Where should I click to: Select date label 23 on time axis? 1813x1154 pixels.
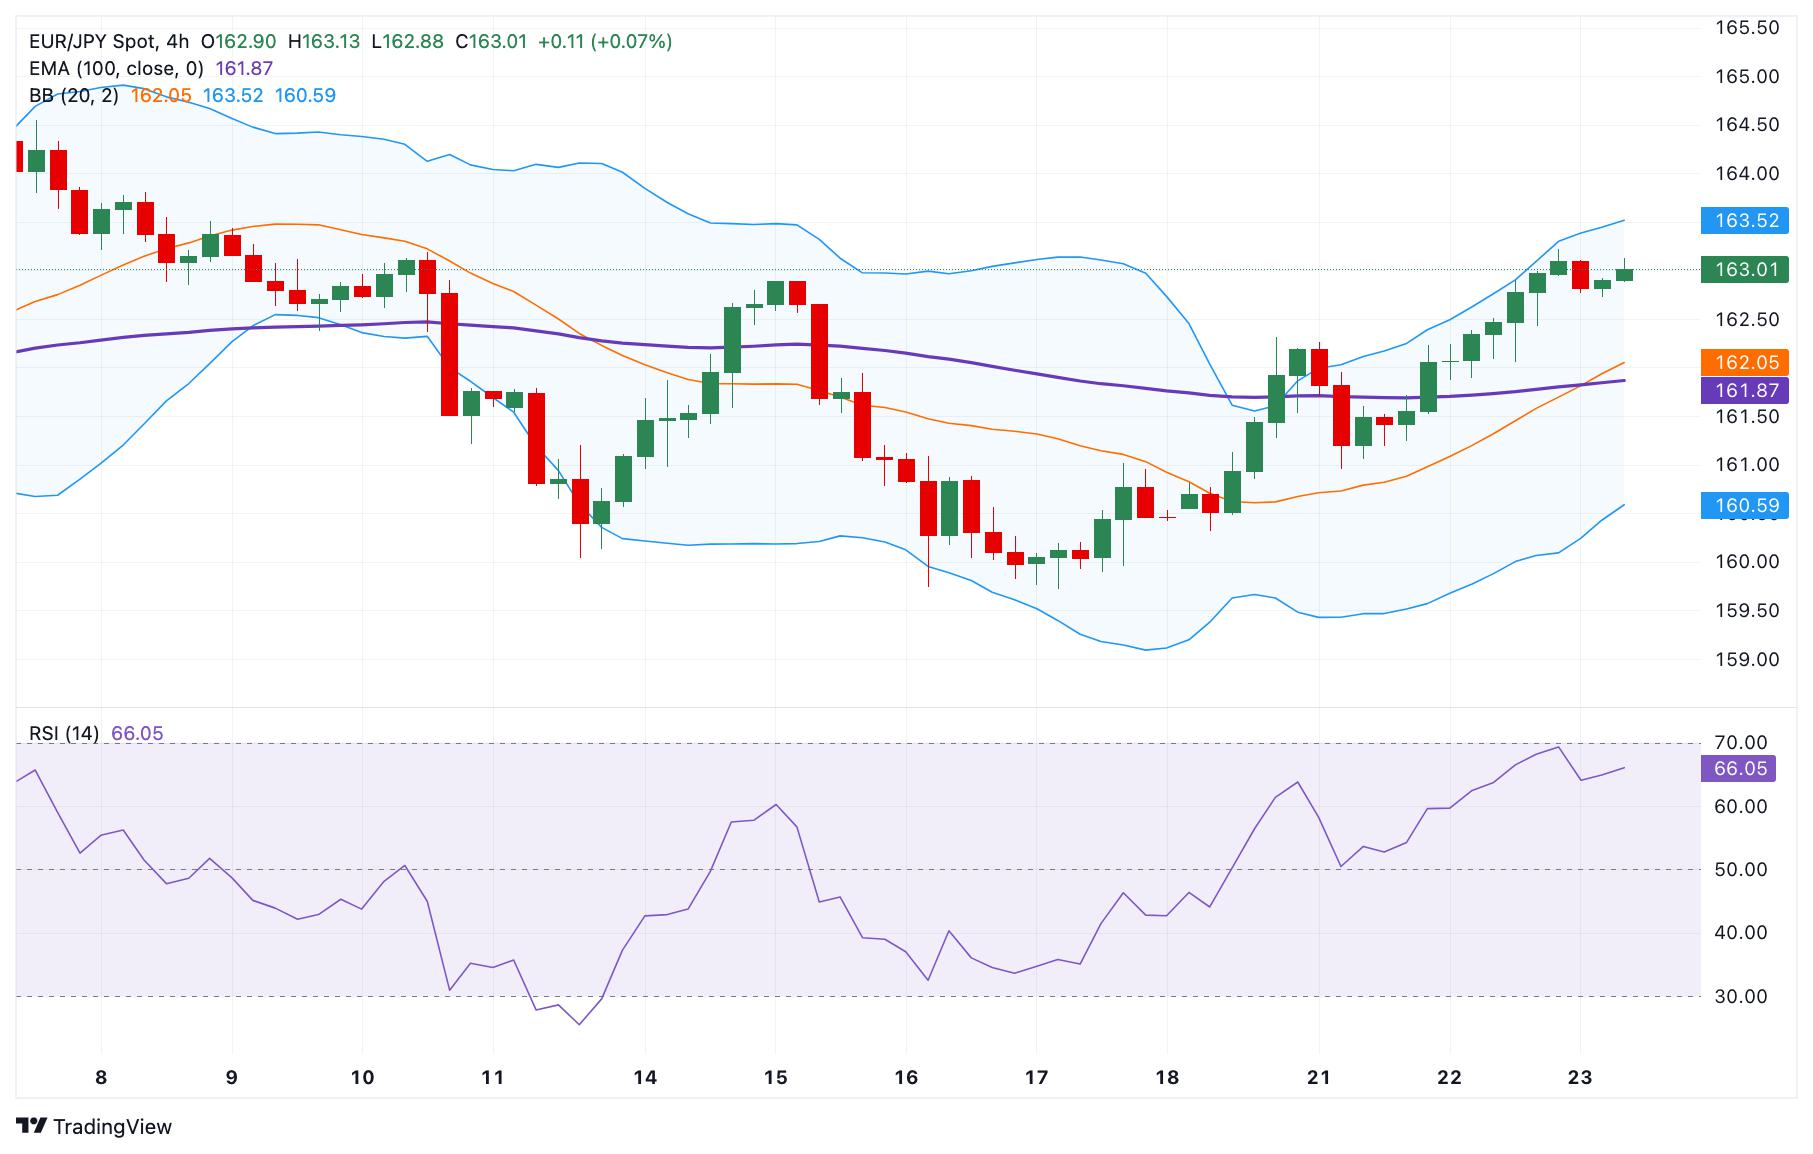pos(1579,1077)
